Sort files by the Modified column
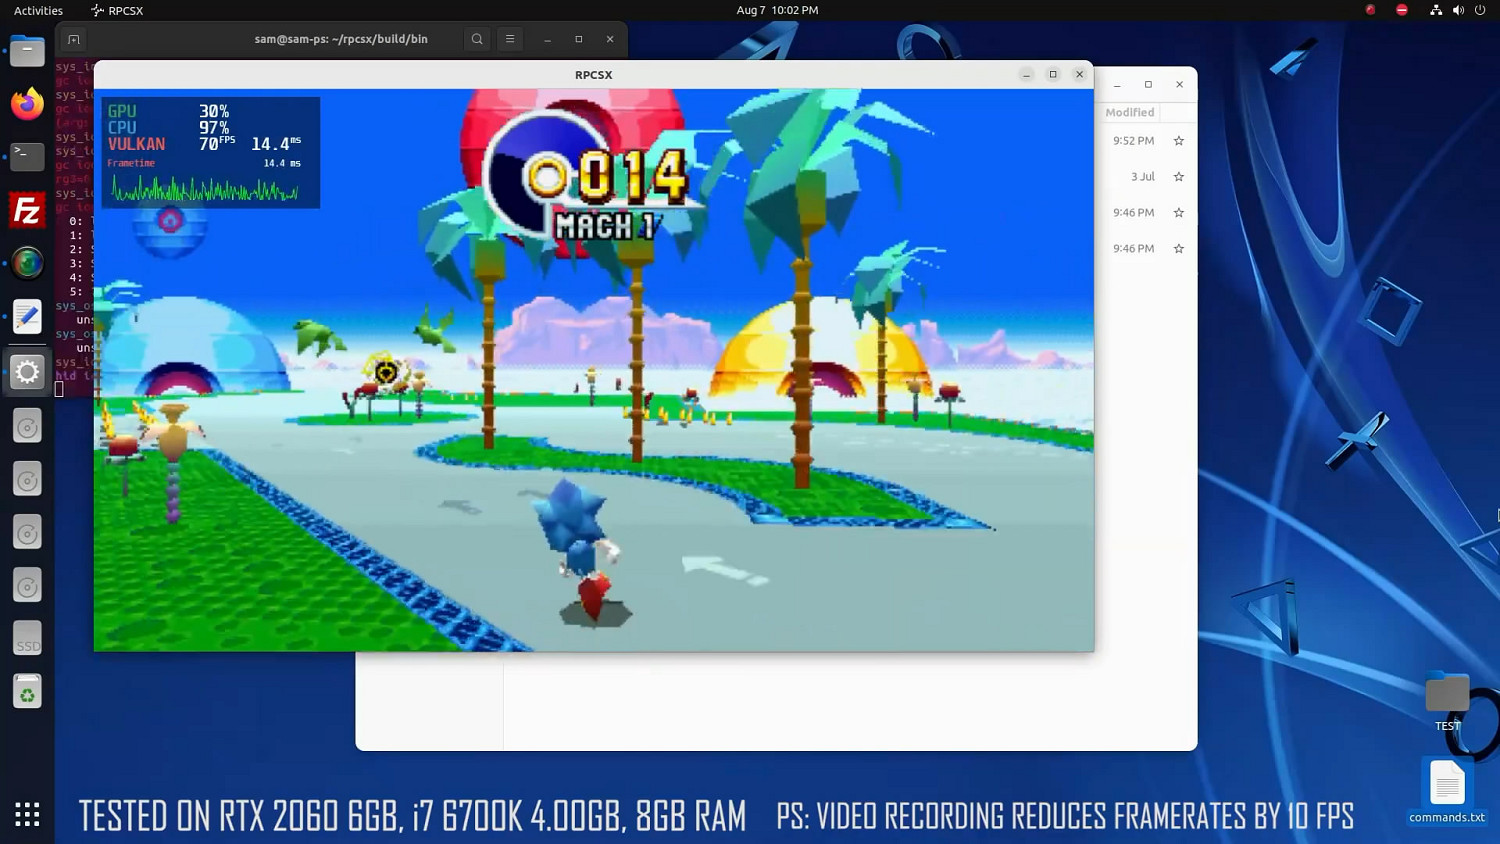 pos(1129,113)
